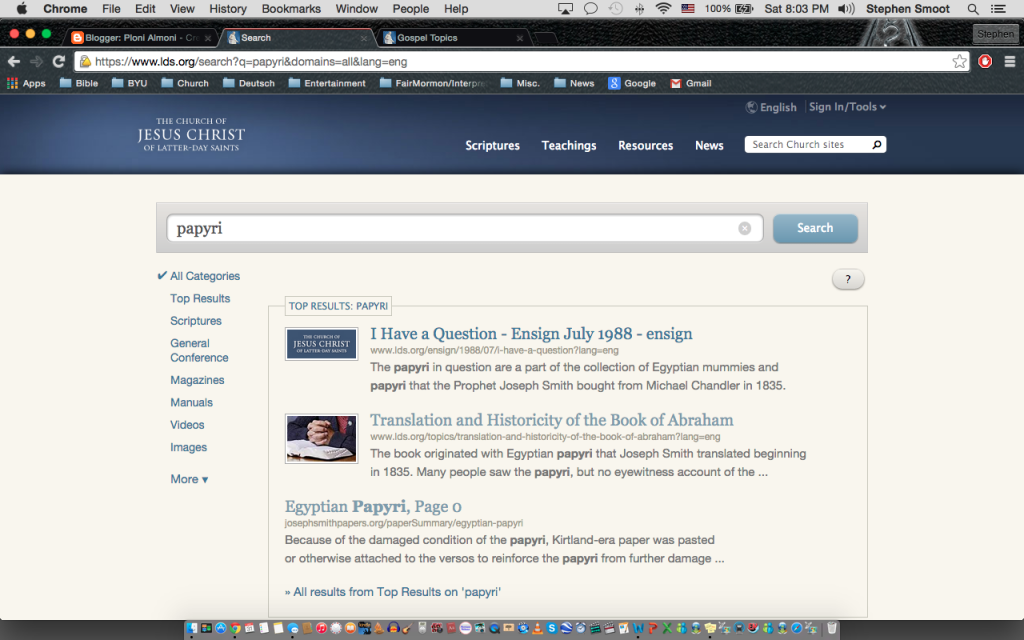View all results from Top Results on 'papyri'
The image size is (1024, 640).
(392, 592)
